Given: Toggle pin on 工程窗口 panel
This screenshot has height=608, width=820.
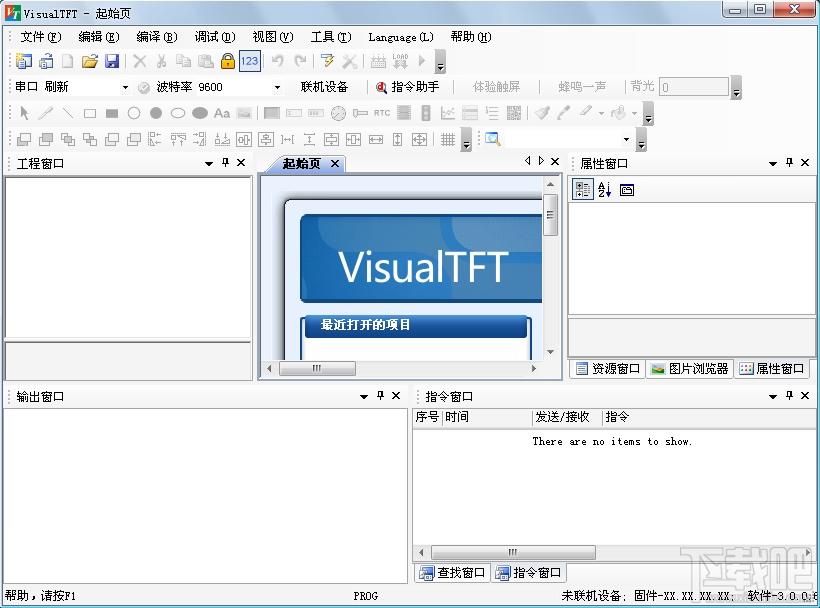Looking at the screenshot, I should (225, 163).
